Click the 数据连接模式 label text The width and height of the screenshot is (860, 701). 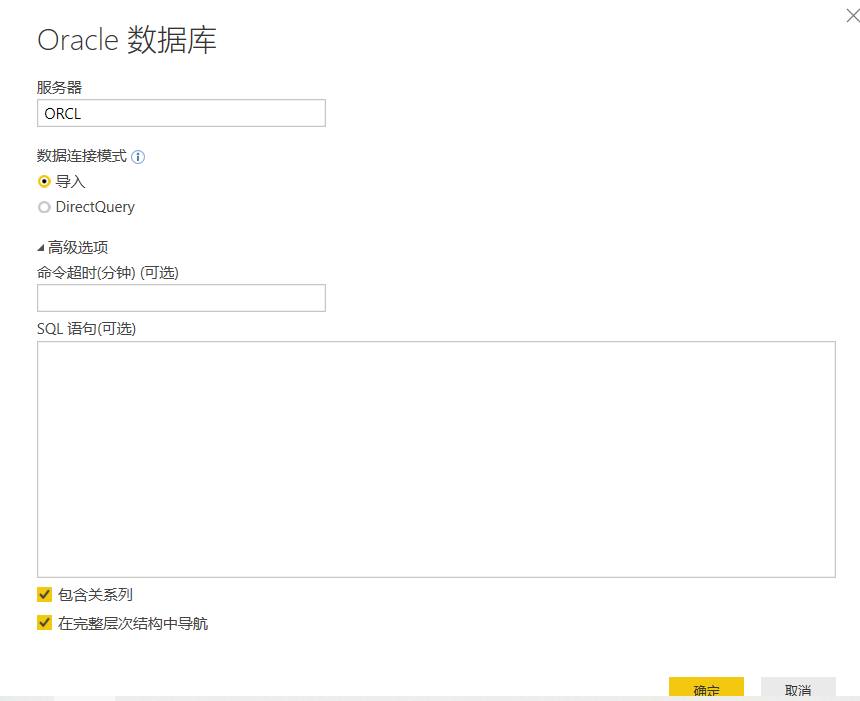click(x=82, y=156)
